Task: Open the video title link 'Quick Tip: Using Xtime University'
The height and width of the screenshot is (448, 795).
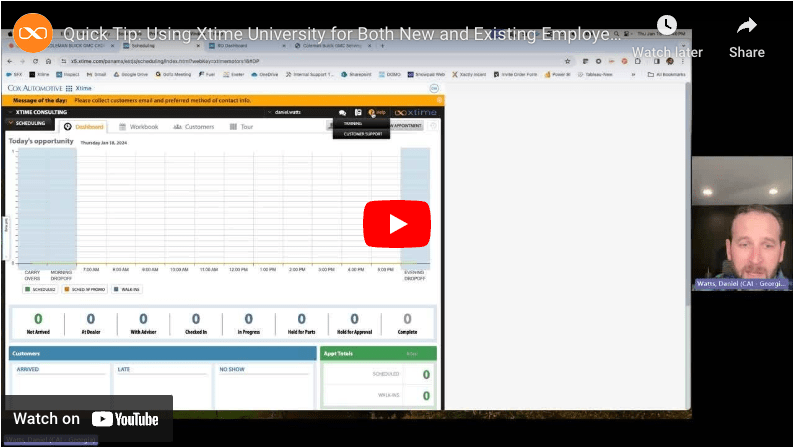Action: point(342,34)
